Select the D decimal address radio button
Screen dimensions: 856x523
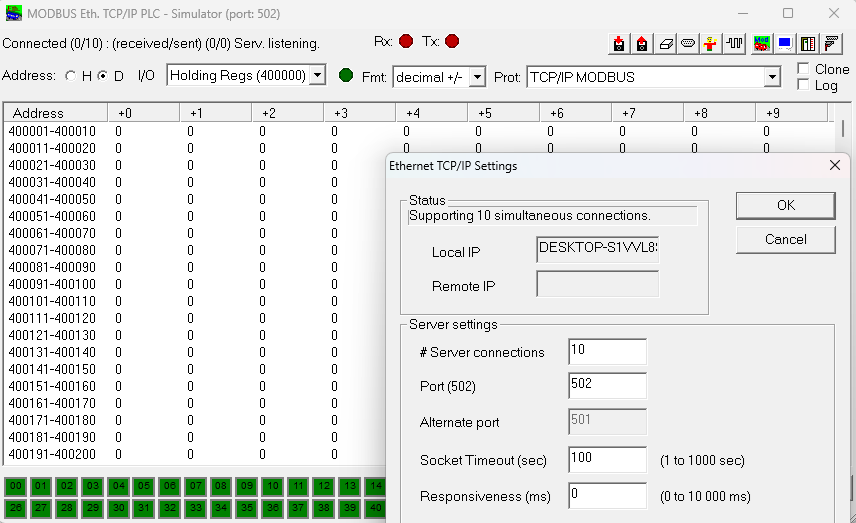[102, 76]
